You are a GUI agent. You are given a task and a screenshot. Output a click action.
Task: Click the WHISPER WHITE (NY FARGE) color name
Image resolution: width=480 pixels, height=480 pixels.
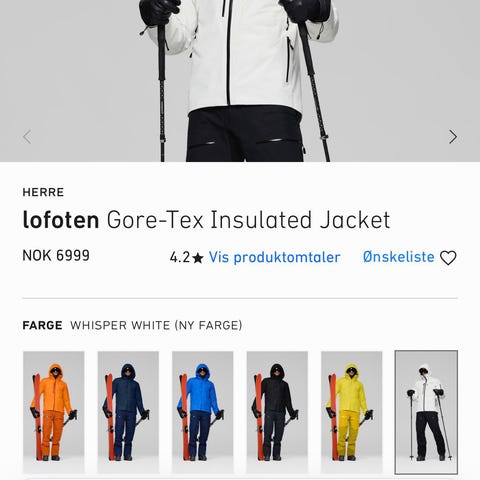click(156, 325)
